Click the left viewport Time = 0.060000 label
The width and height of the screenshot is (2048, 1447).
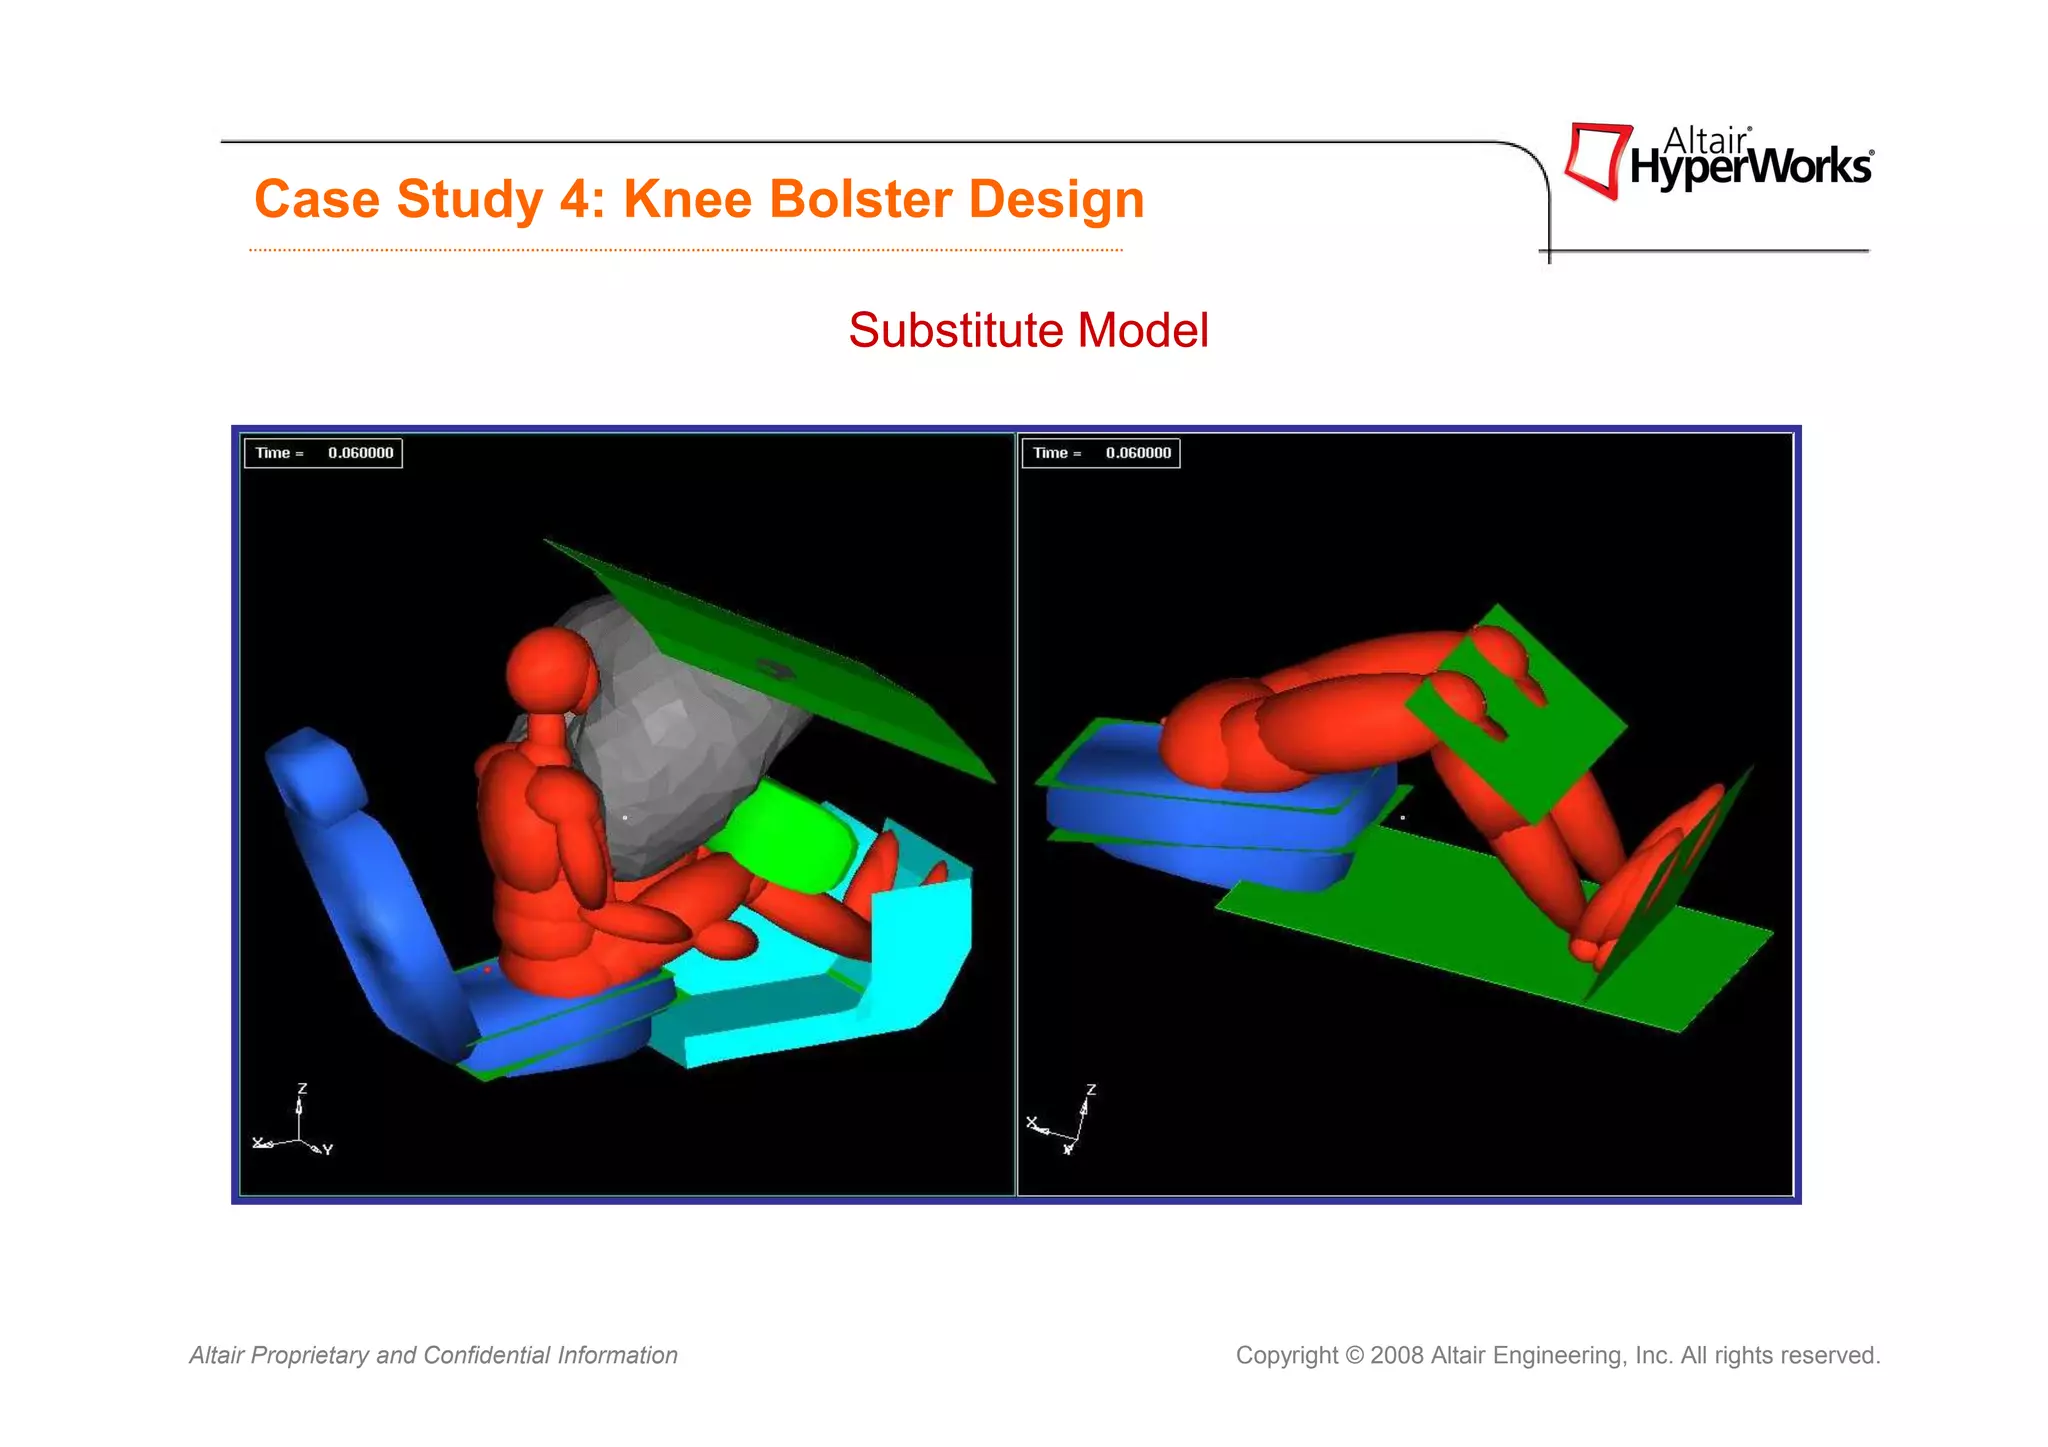[x=323, y=453]
